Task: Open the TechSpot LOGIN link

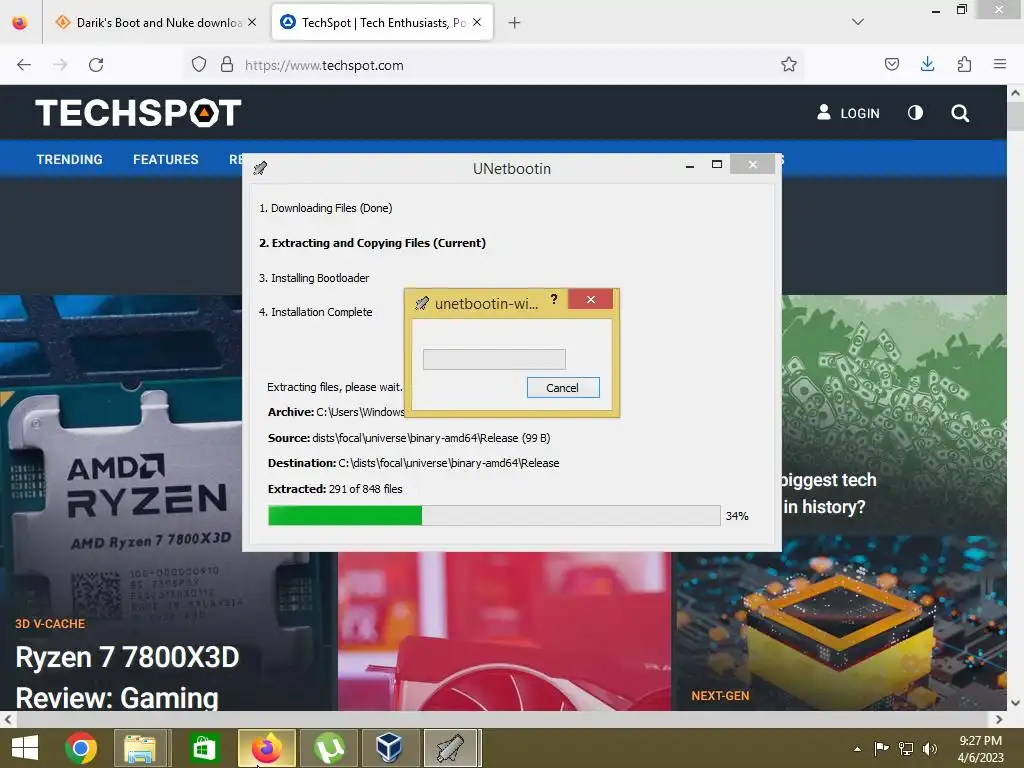Action: tap(848, 113)
